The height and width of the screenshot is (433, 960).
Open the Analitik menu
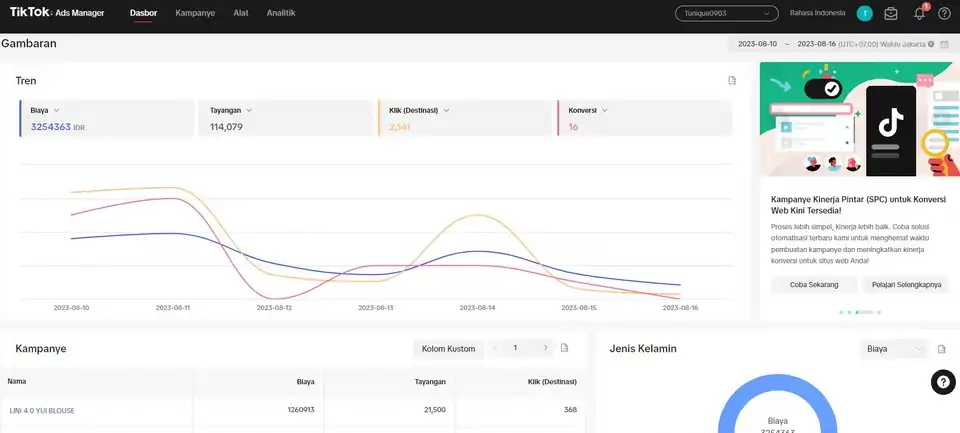click(x=281, y=13)
